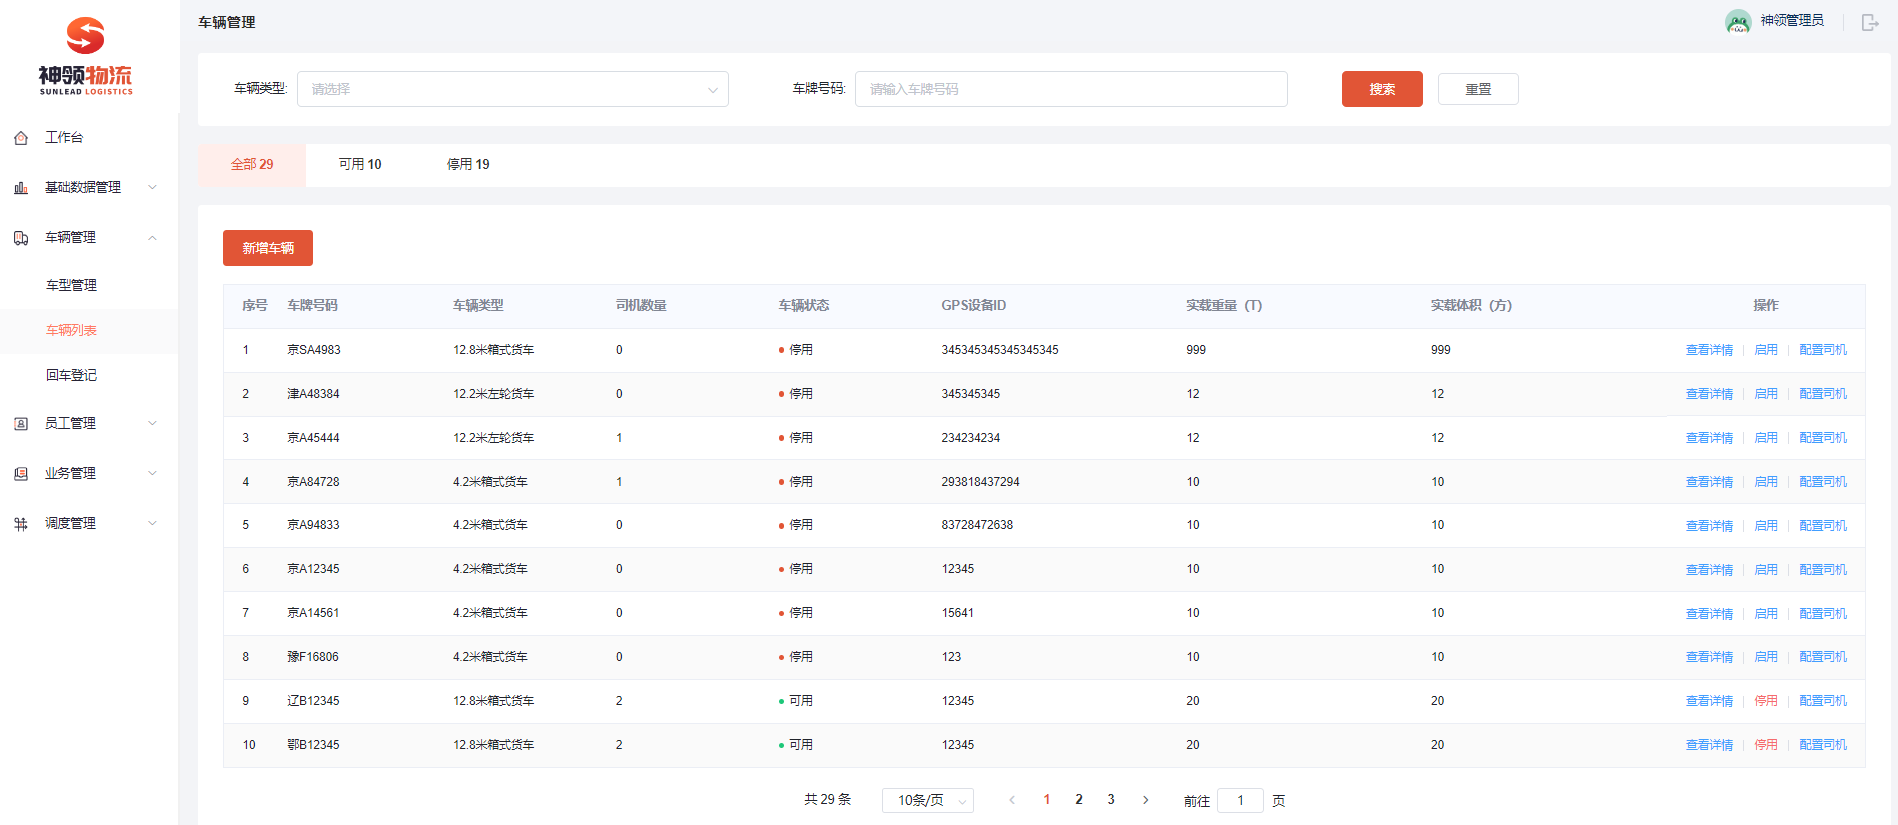Click the 业务管理 sidebar icon
Viewport: 1898px width, 825px height.
coord(21,474)
